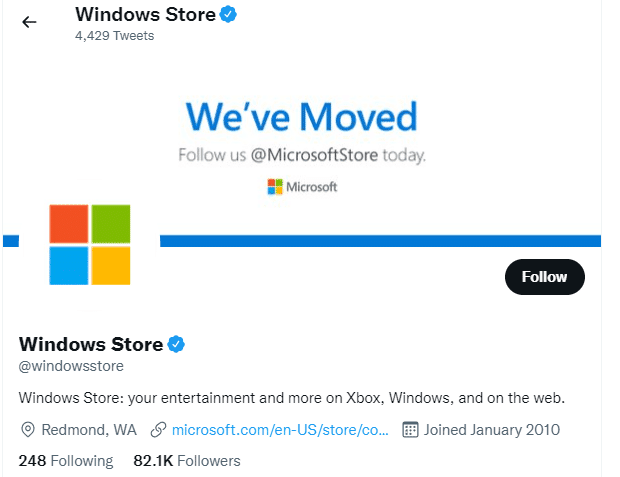Viewport: 620px width, 477px height.
Task: Click the Windows Store title in header
Action: pos(145,15)
